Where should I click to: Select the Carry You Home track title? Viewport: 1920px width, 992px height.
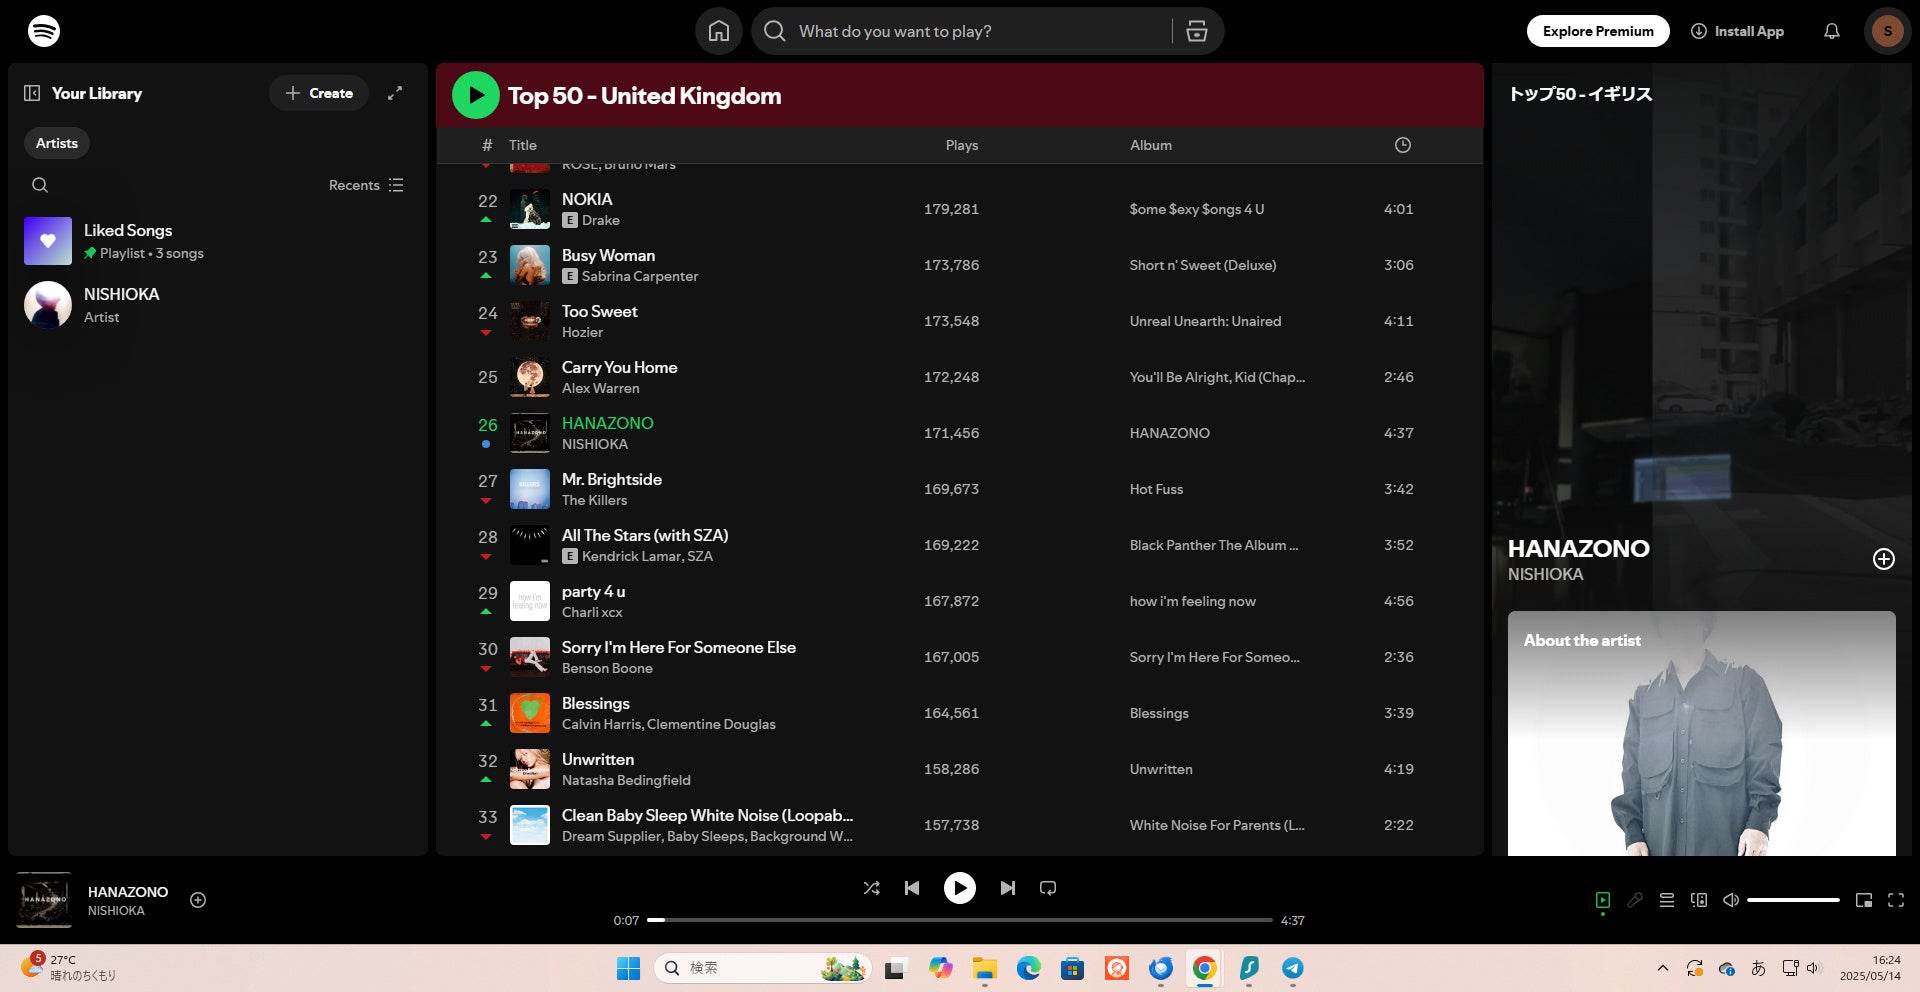pos(620,367)
